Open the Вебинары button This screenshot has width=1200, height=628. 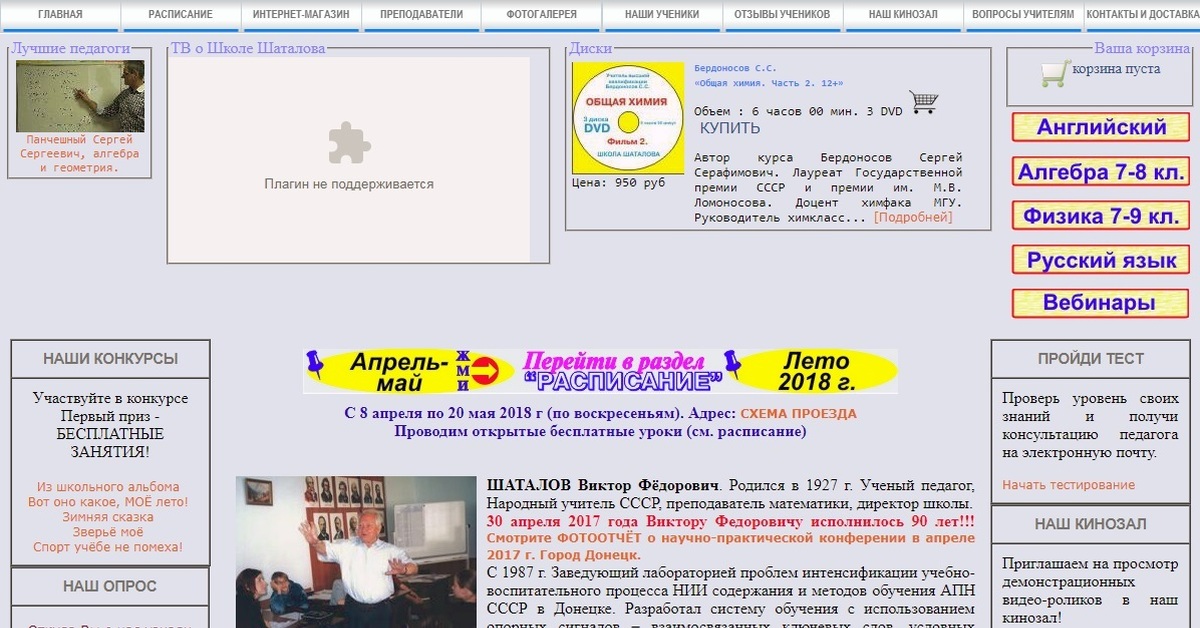pos(1101,304)
